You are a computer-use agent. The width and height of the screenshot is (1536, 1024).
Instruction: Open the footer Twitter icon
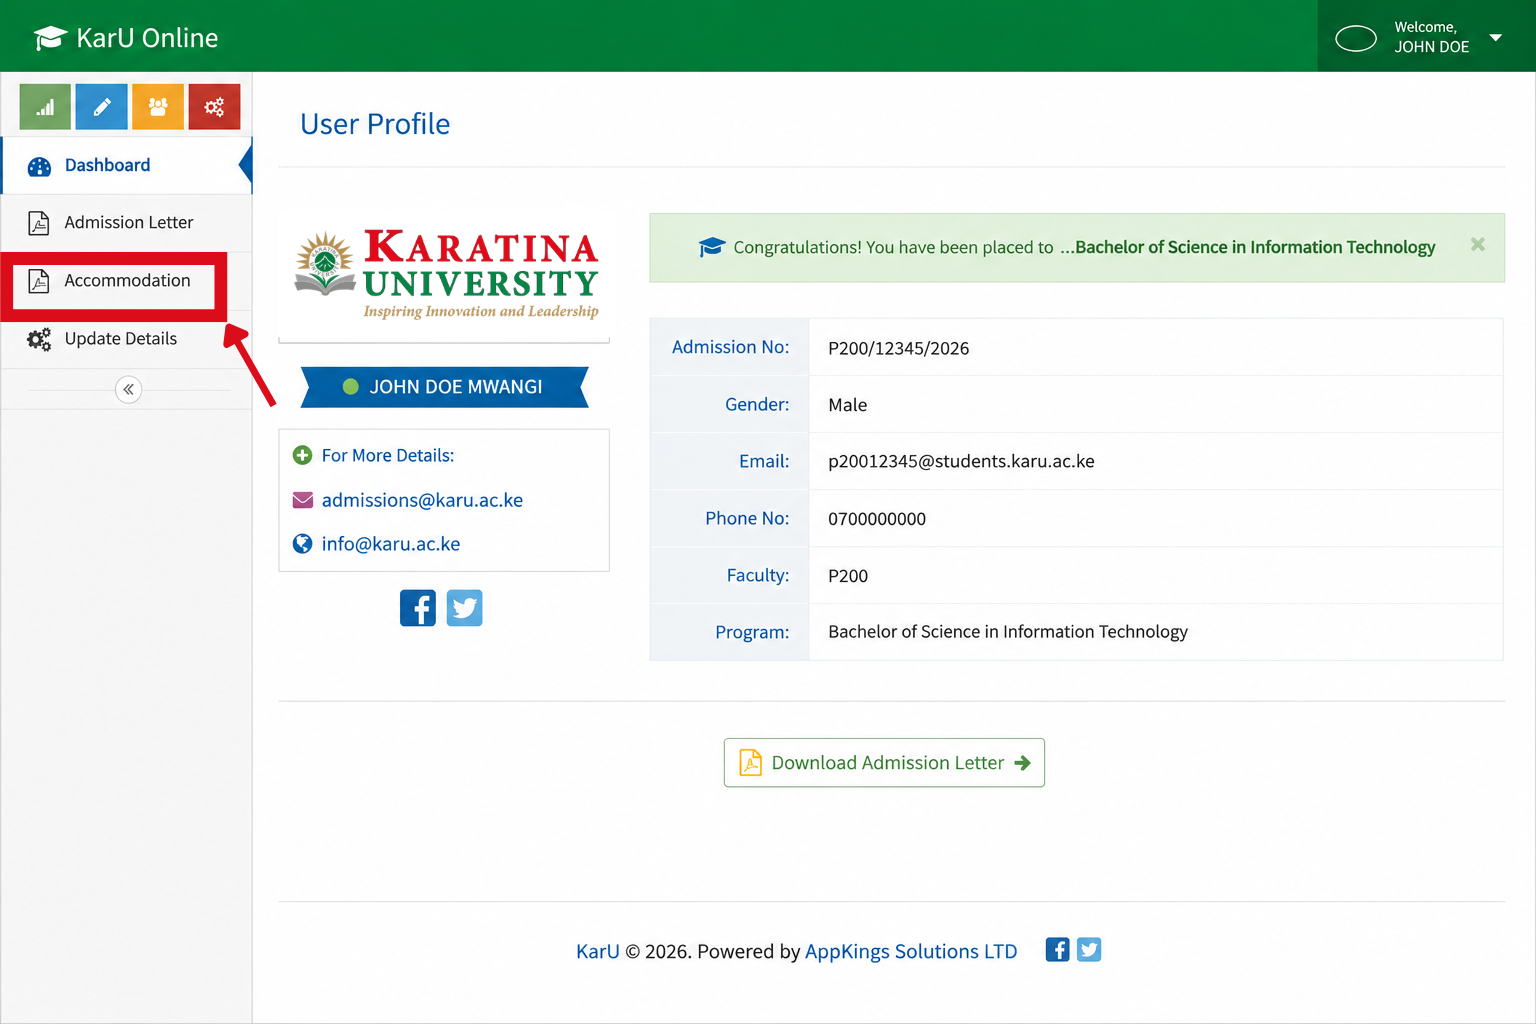[x=1089, y=950]
